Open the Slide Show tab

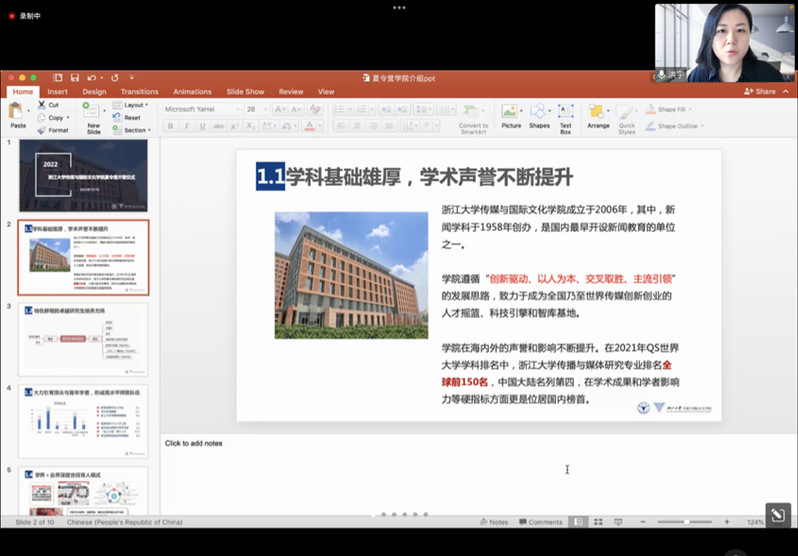pos(245,92)
